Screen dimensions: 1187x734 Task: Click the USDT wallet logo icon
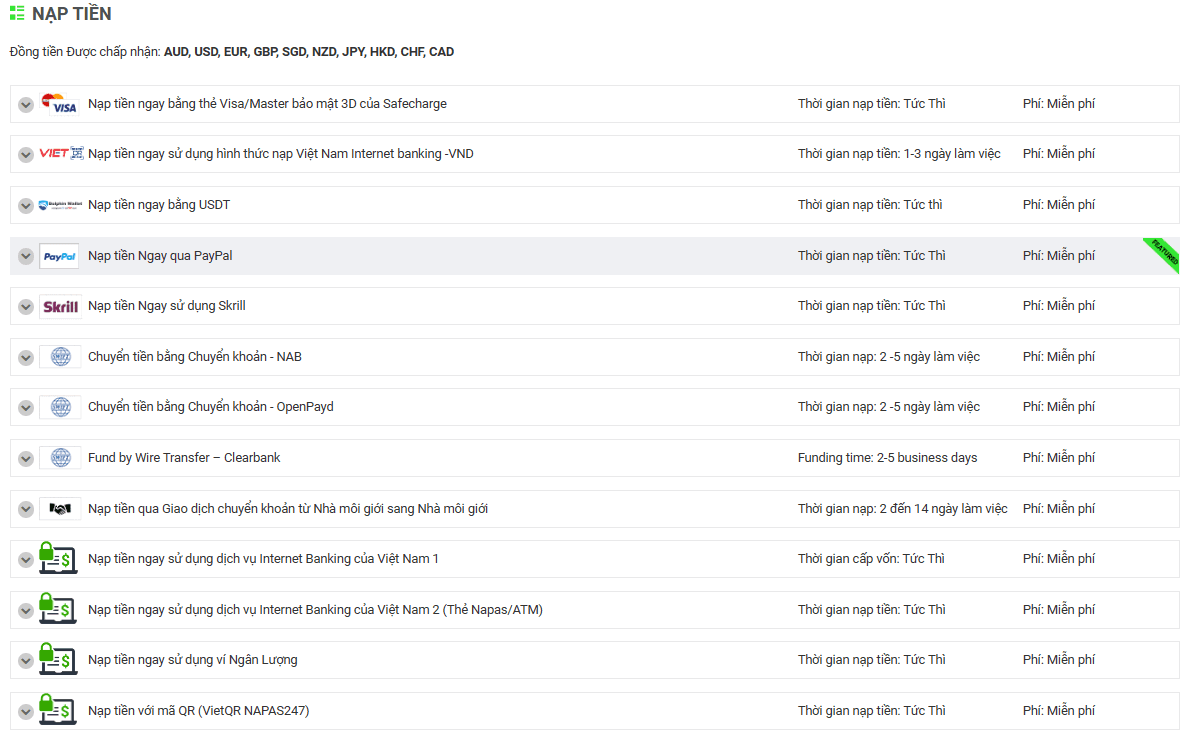(x=60, y=205)
